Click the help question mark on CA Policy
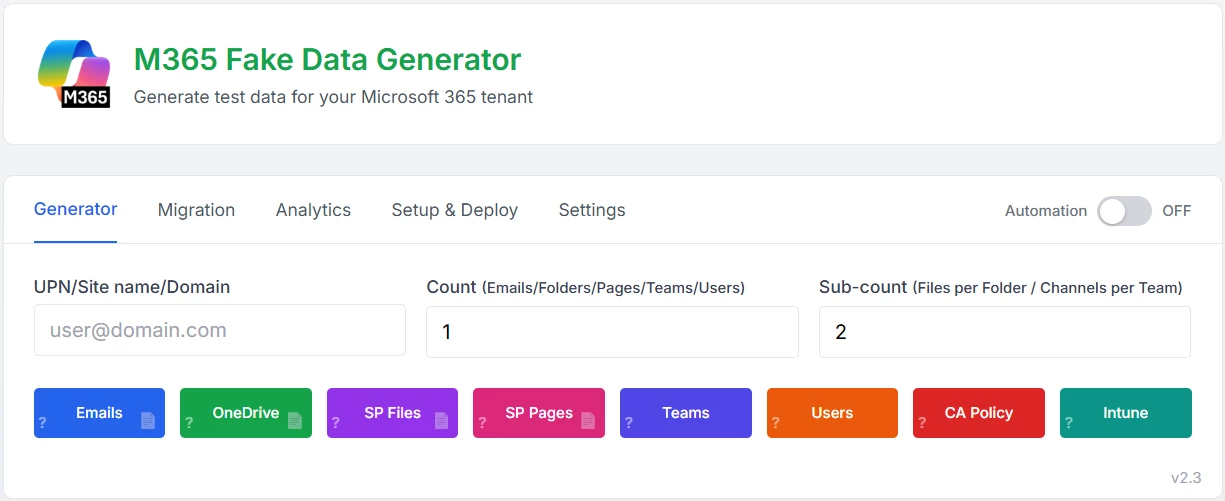 922,423
